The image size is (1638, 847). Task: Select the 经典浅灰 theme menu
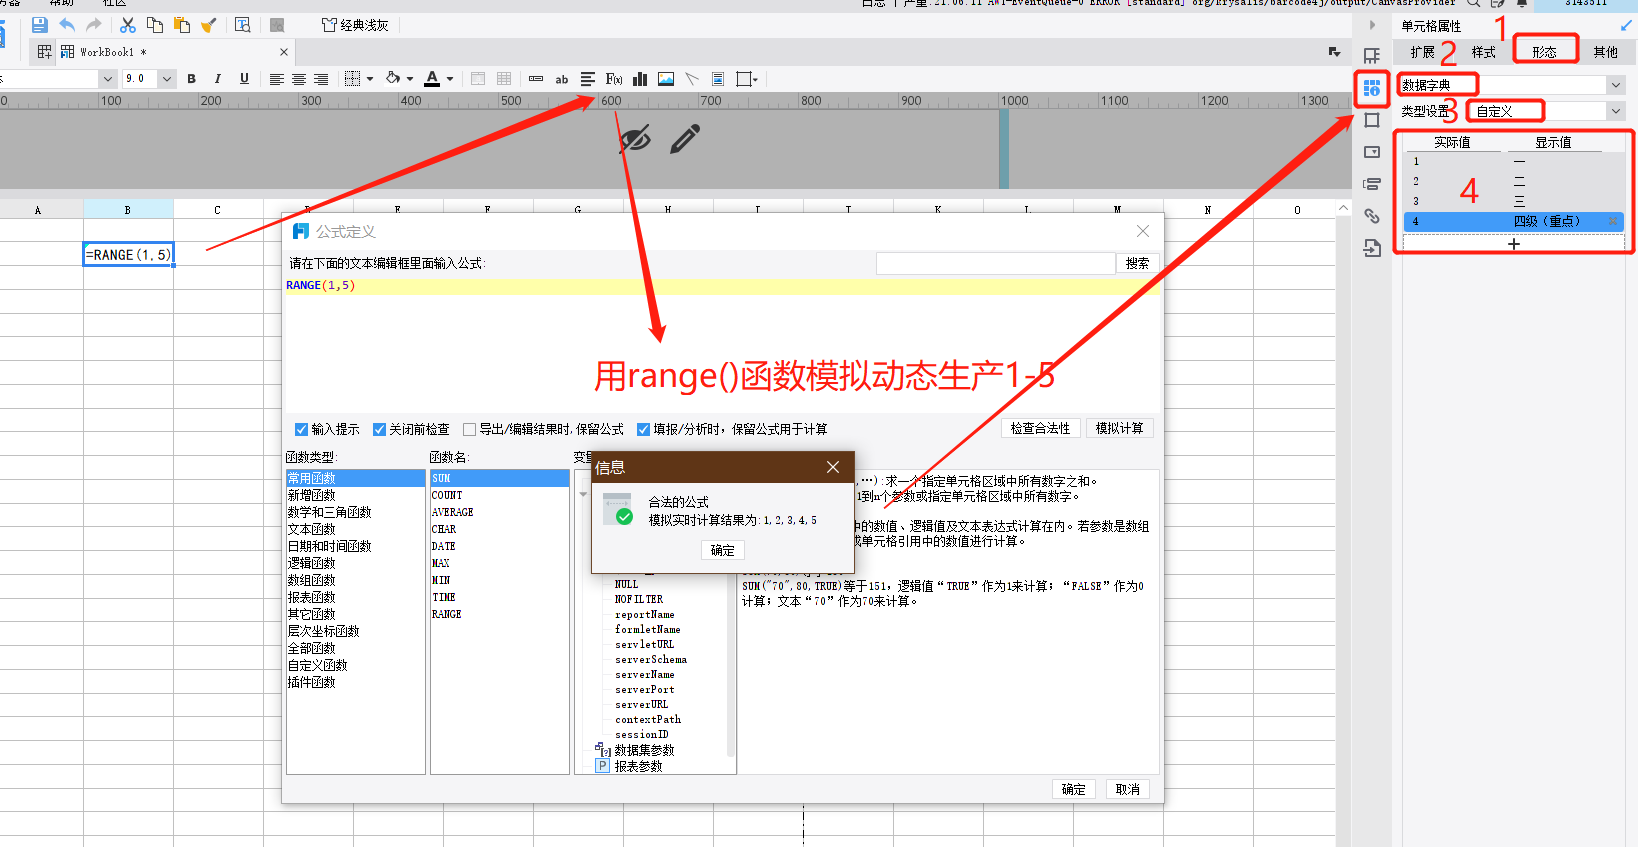356,25
